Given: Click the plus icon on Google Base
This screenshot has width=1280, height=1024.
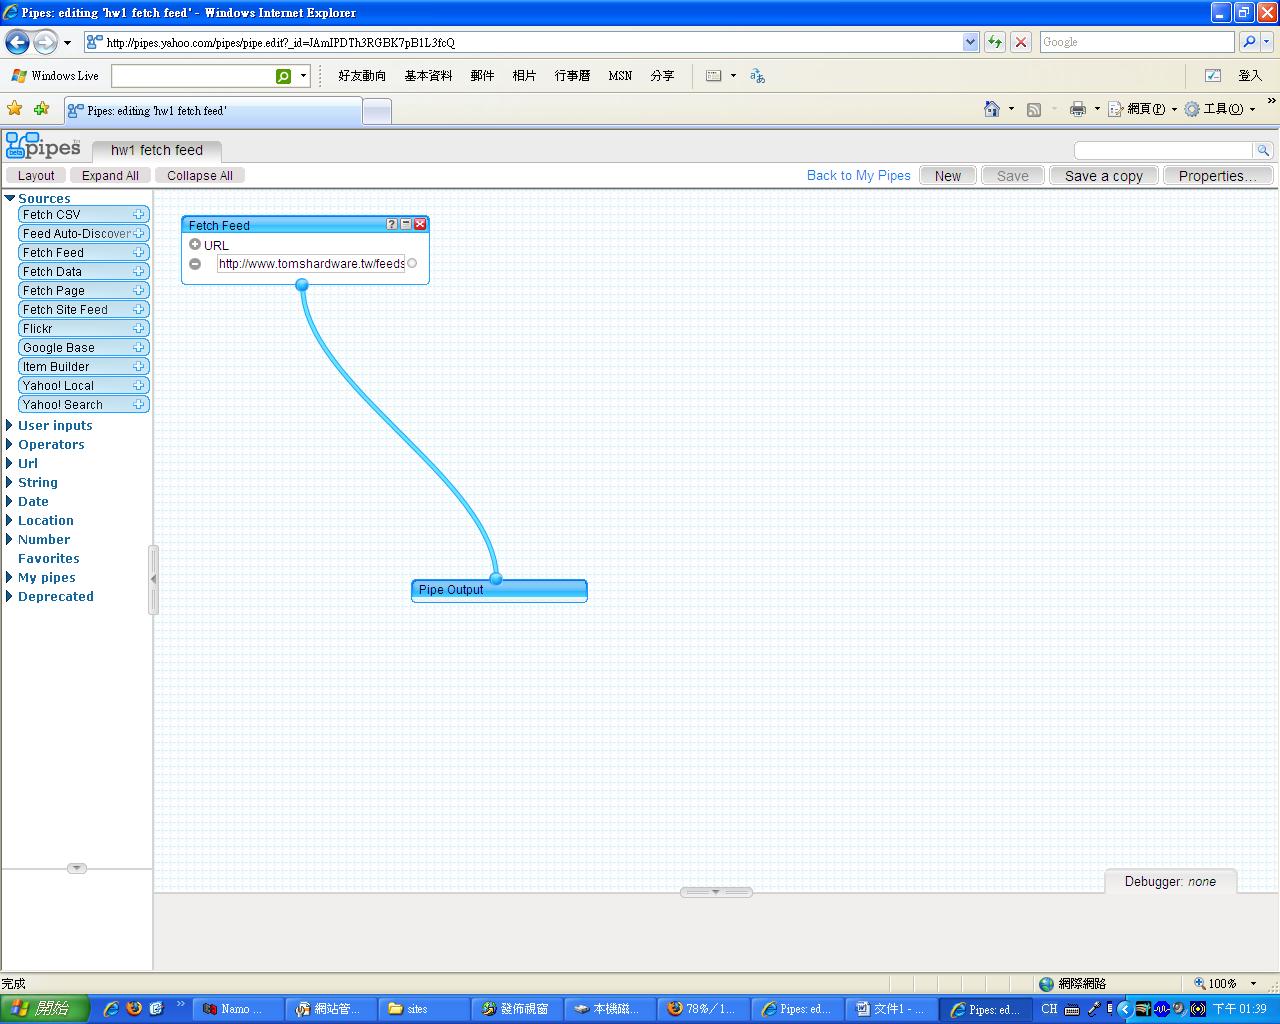Looking at the screenshot, I should (x=139, y=347).
